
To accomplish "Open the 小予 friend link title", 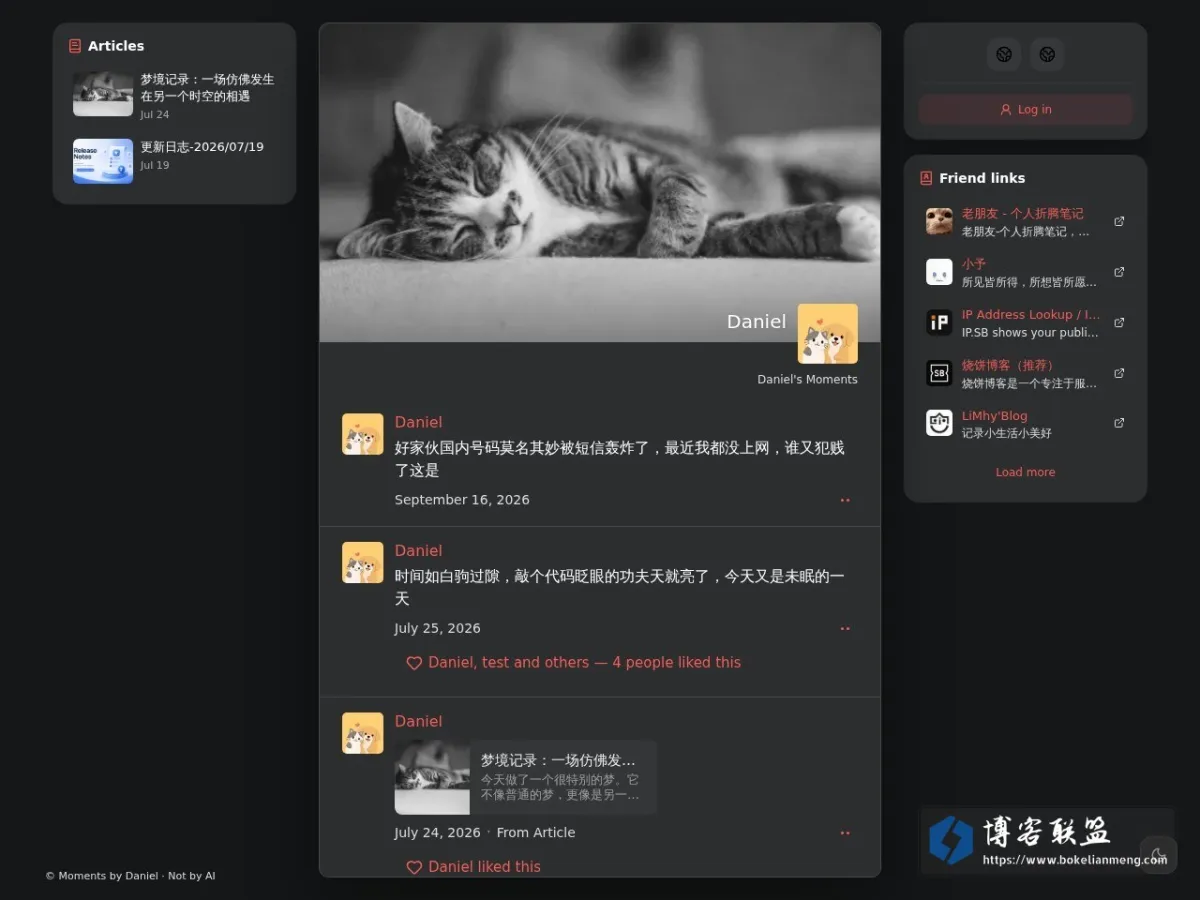I will [974, 264].
